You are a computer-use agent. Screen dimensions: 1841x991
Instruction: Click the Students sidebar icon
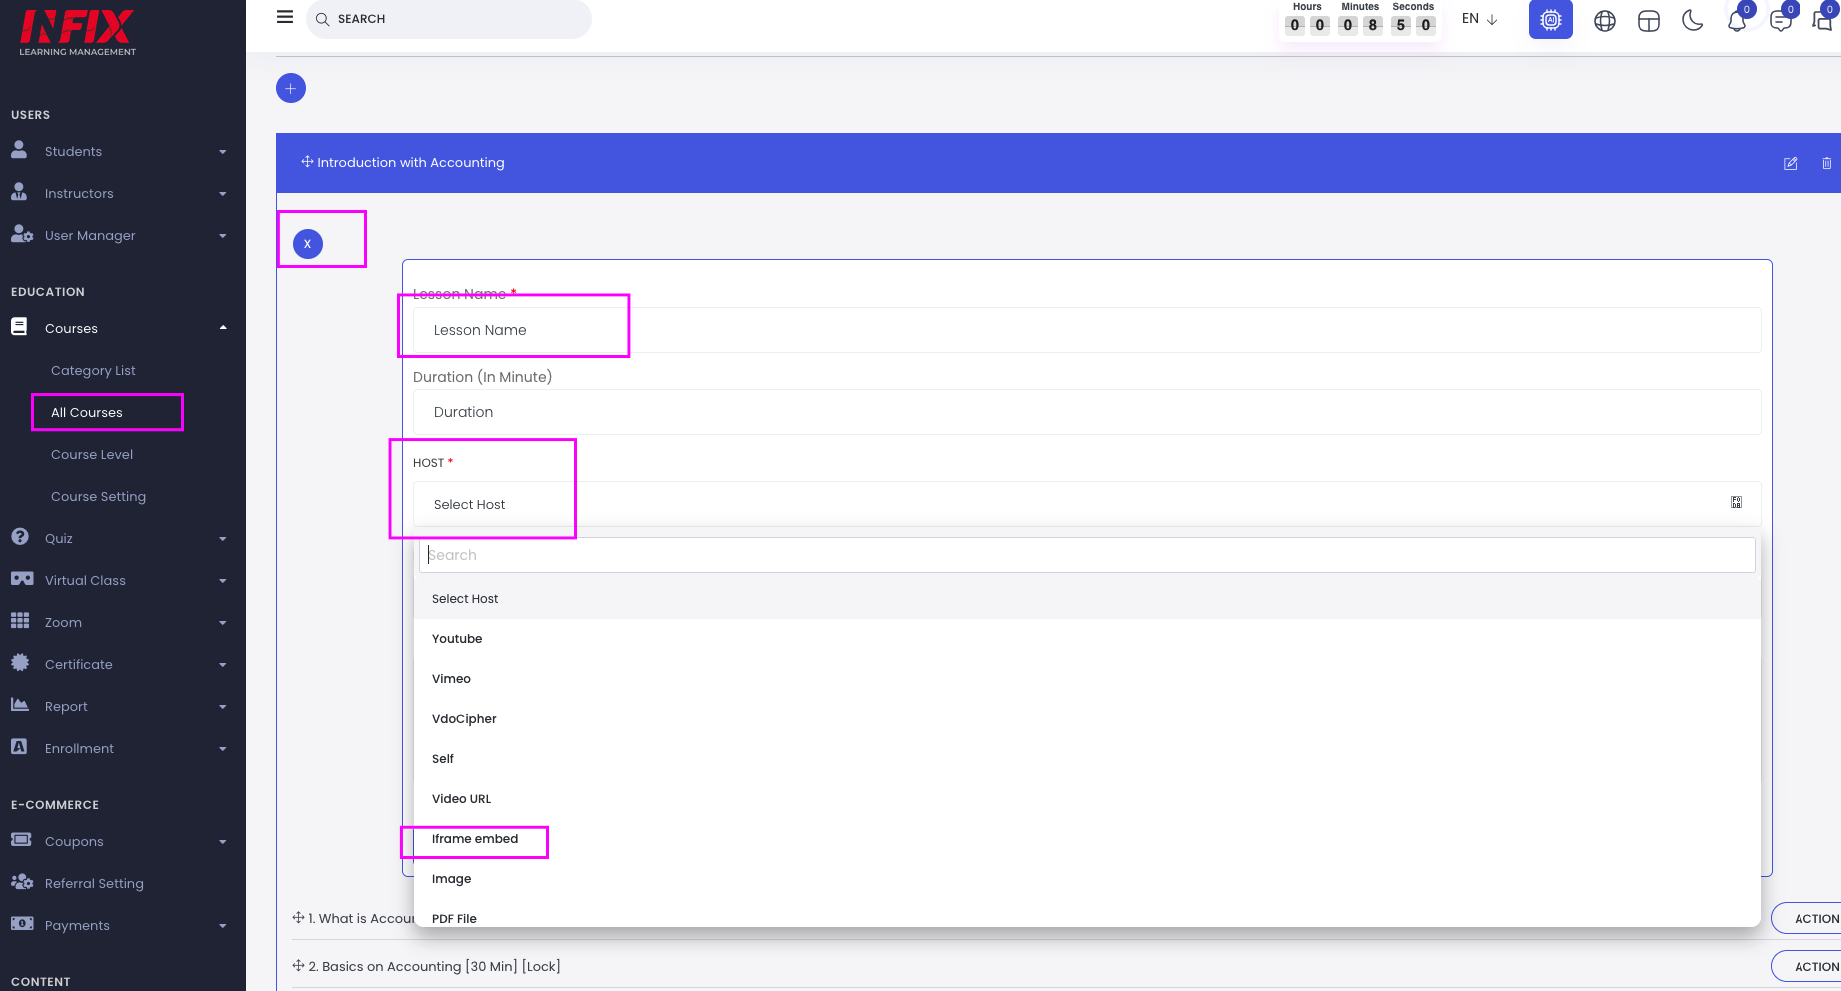pyautogui.click(x=19, y=150)
